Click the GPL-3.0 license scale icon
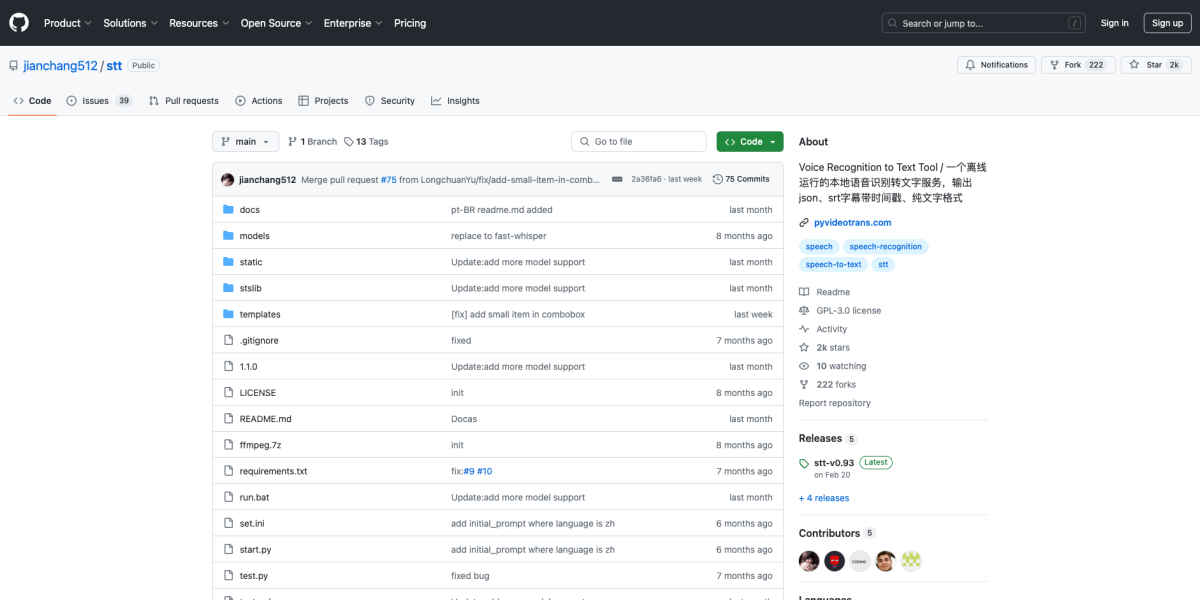This screenshot has width=1200, height=600. click(804, 311)
